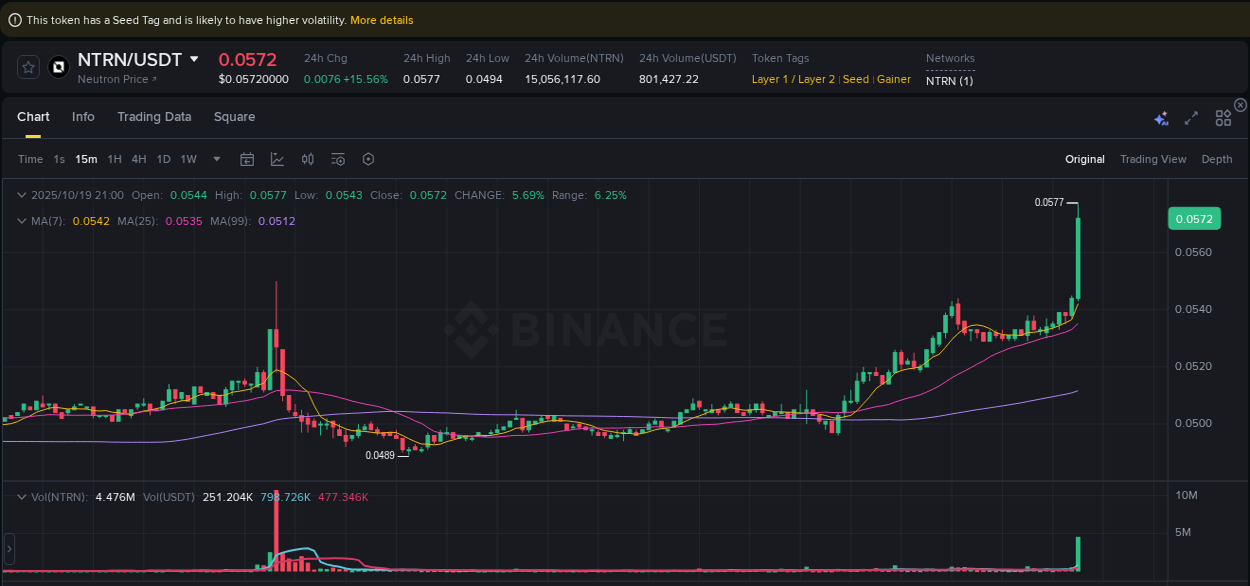Collapse the Volume indicator panel
The height and width of the screenshot is (586, 1250).
pos(22,496)
